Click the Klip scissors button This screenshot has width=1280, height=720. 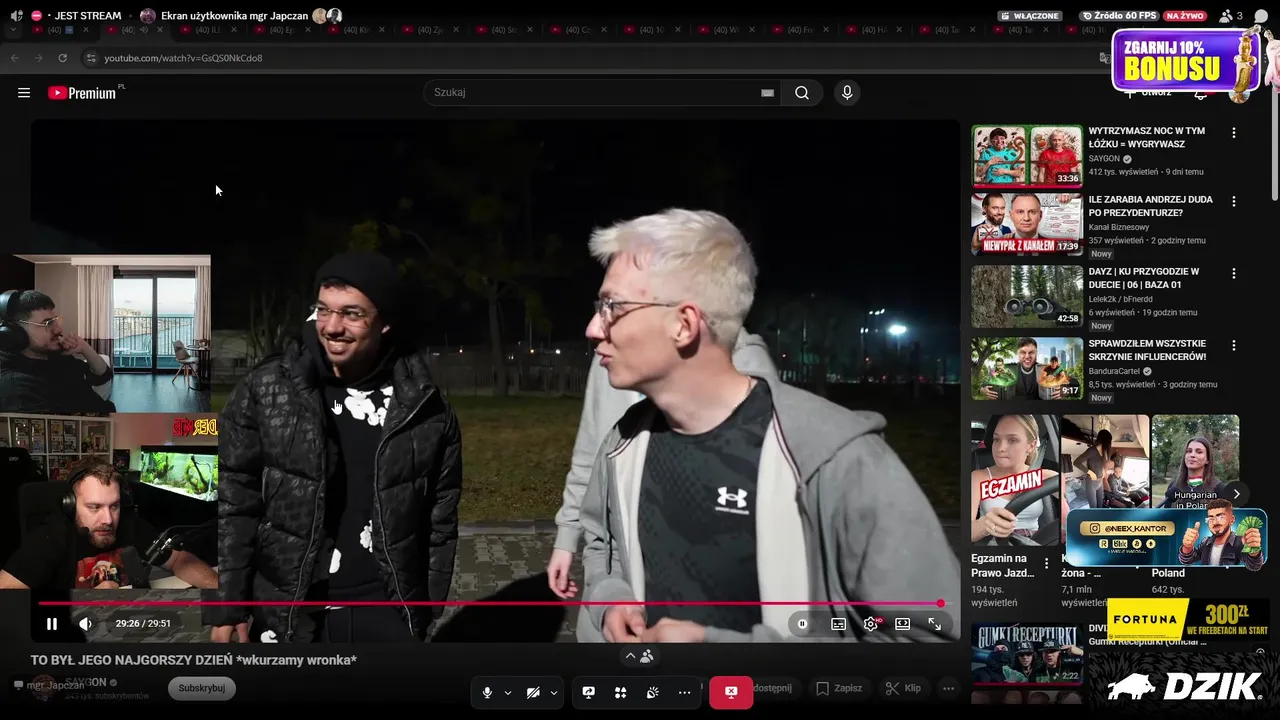point(903,688)
